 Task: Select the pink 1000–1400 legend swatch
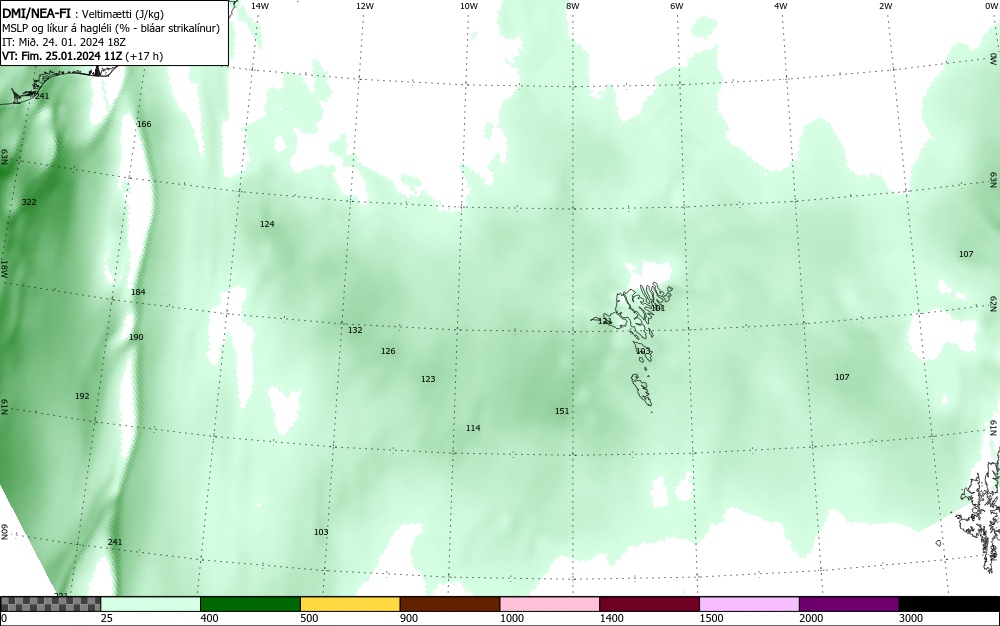tap(550, 604)
